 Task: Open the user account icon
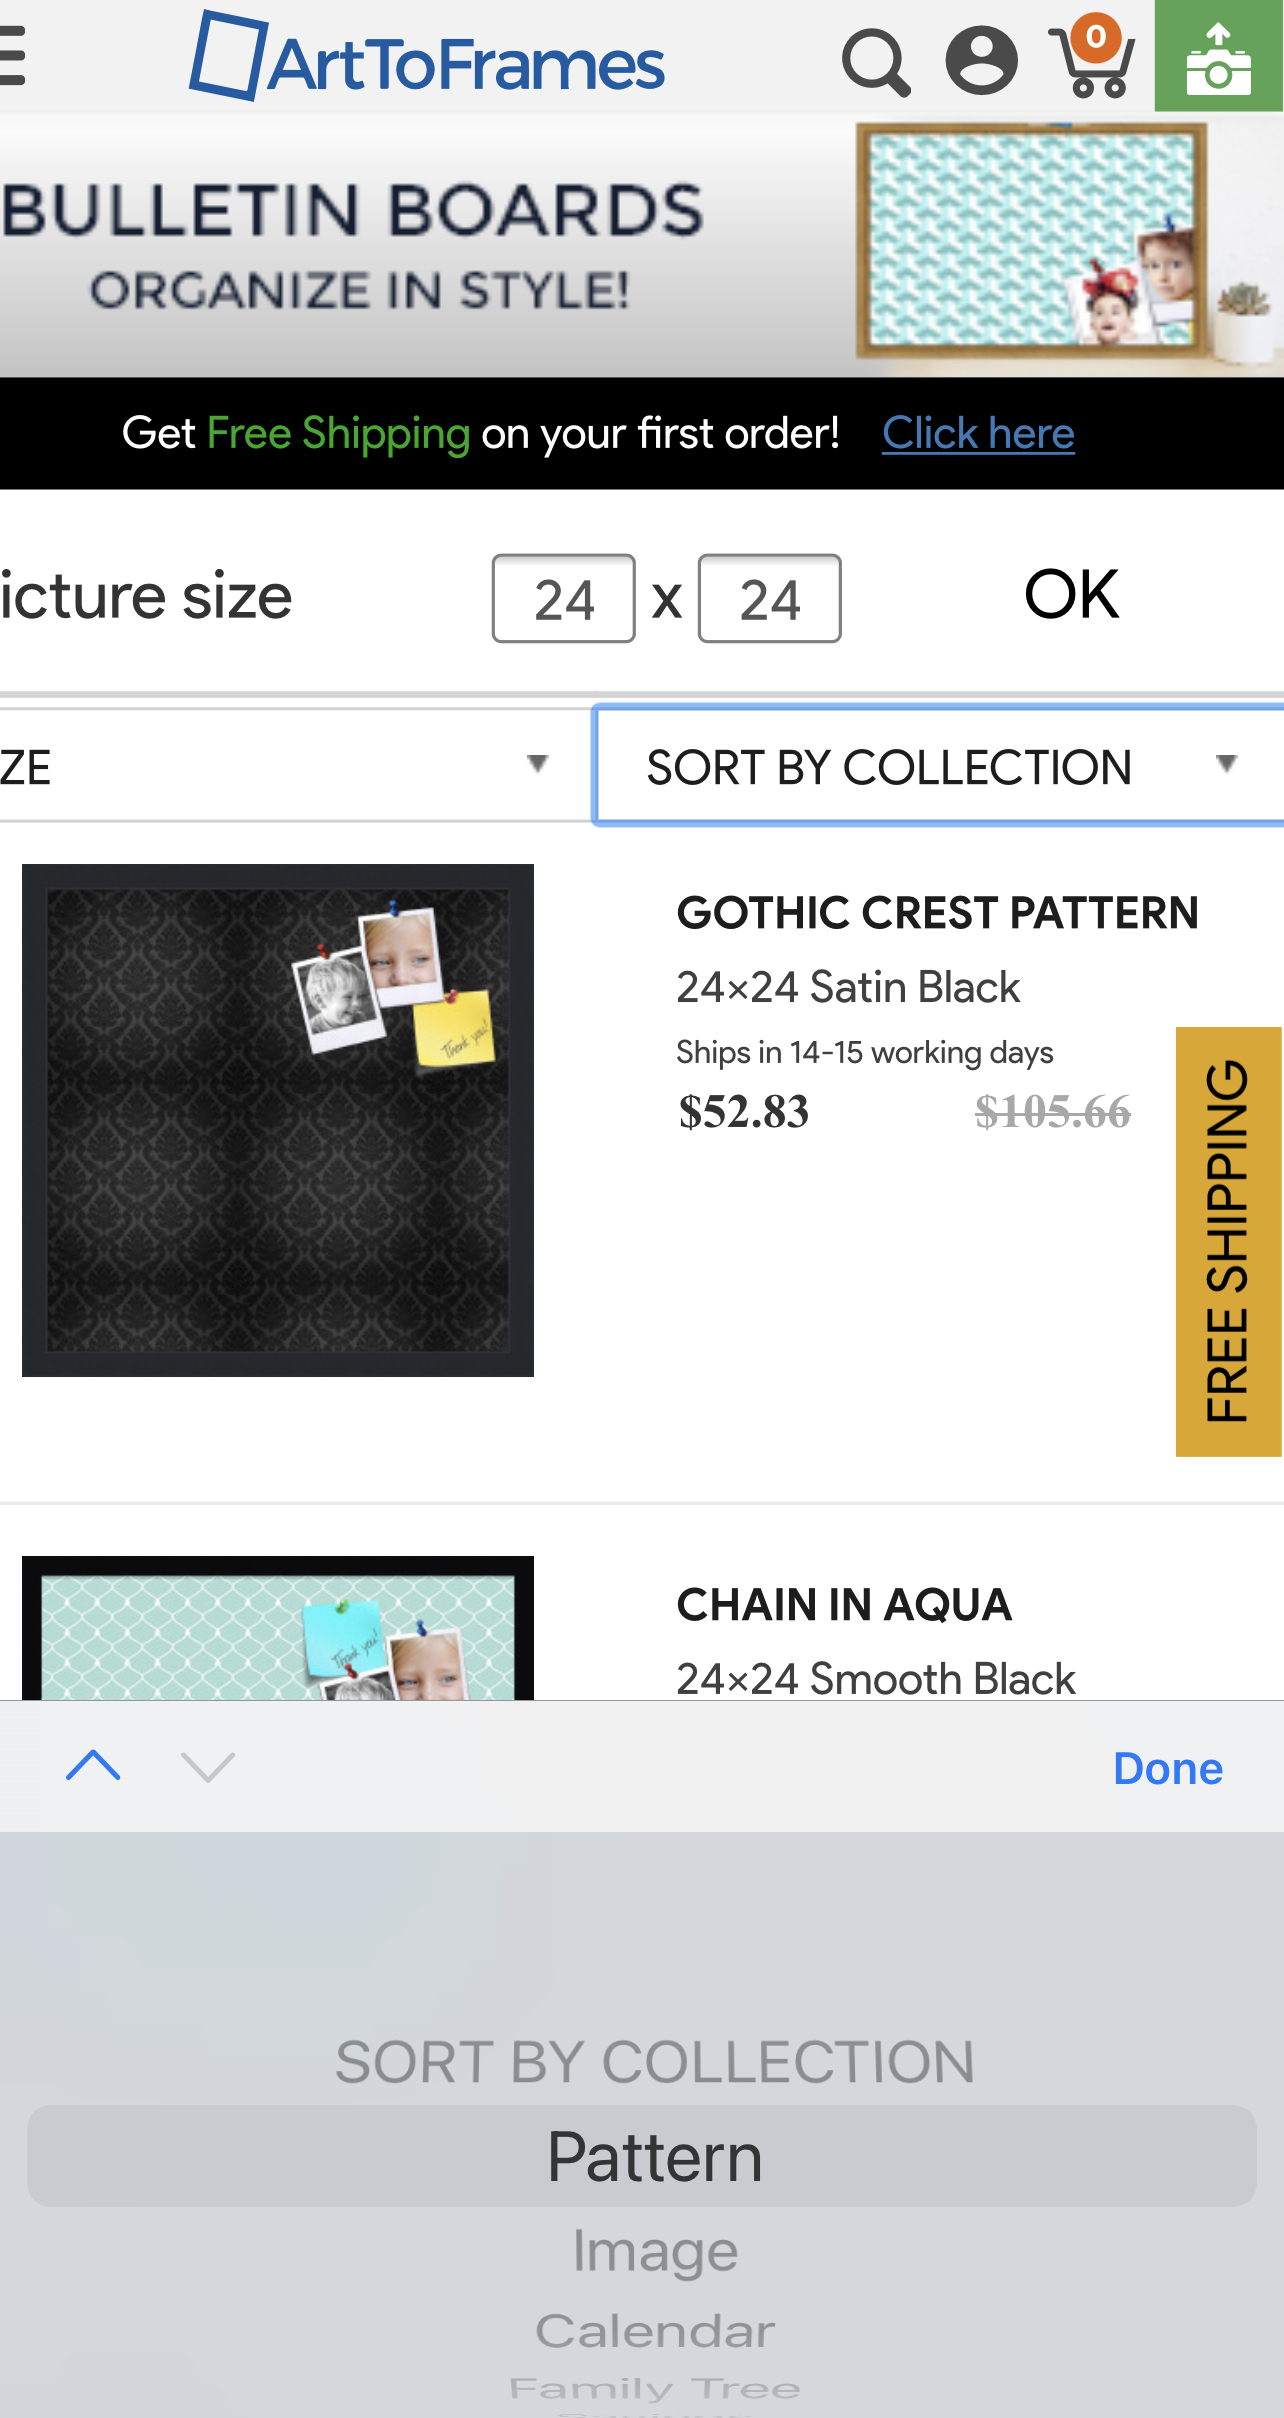pyautogui.click(x=981, y=60)
